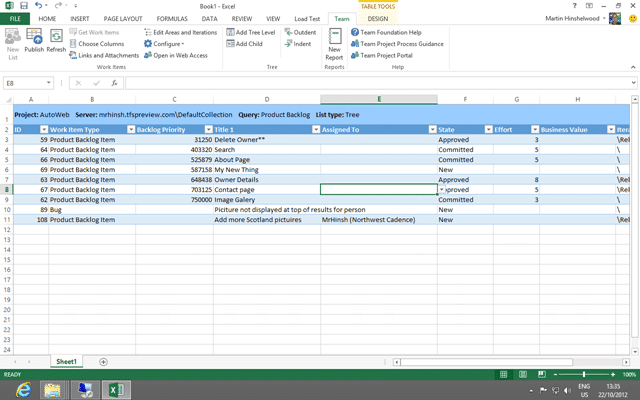Click Edit Areas and Iterations
640x400 pixels.
[x=180, y=32]
